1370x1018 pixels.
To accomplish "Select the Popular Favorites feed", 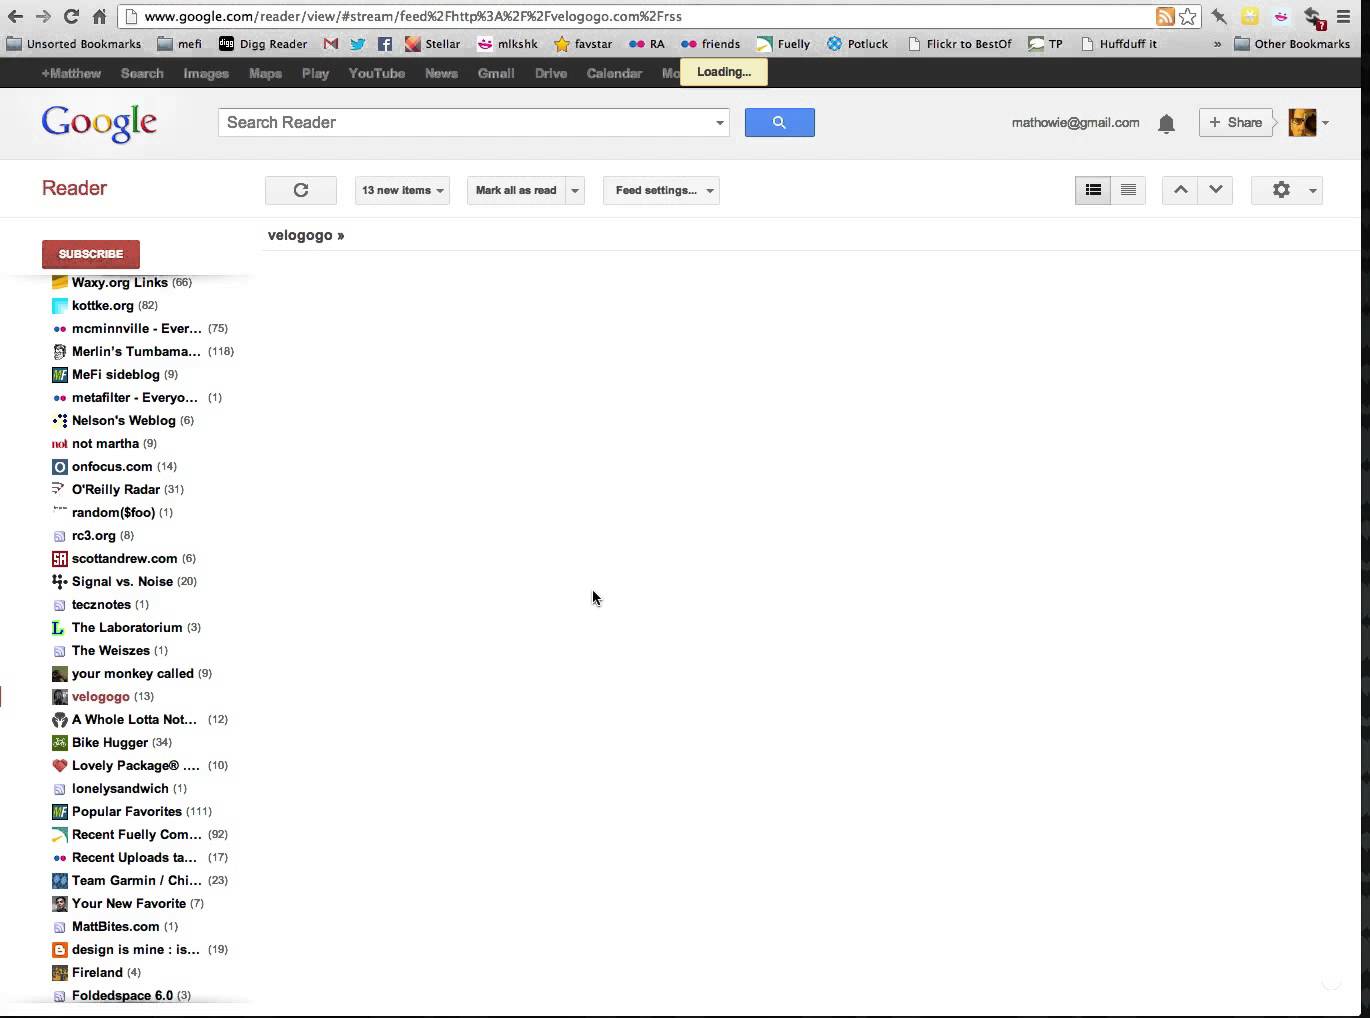I will coord(131,811).
